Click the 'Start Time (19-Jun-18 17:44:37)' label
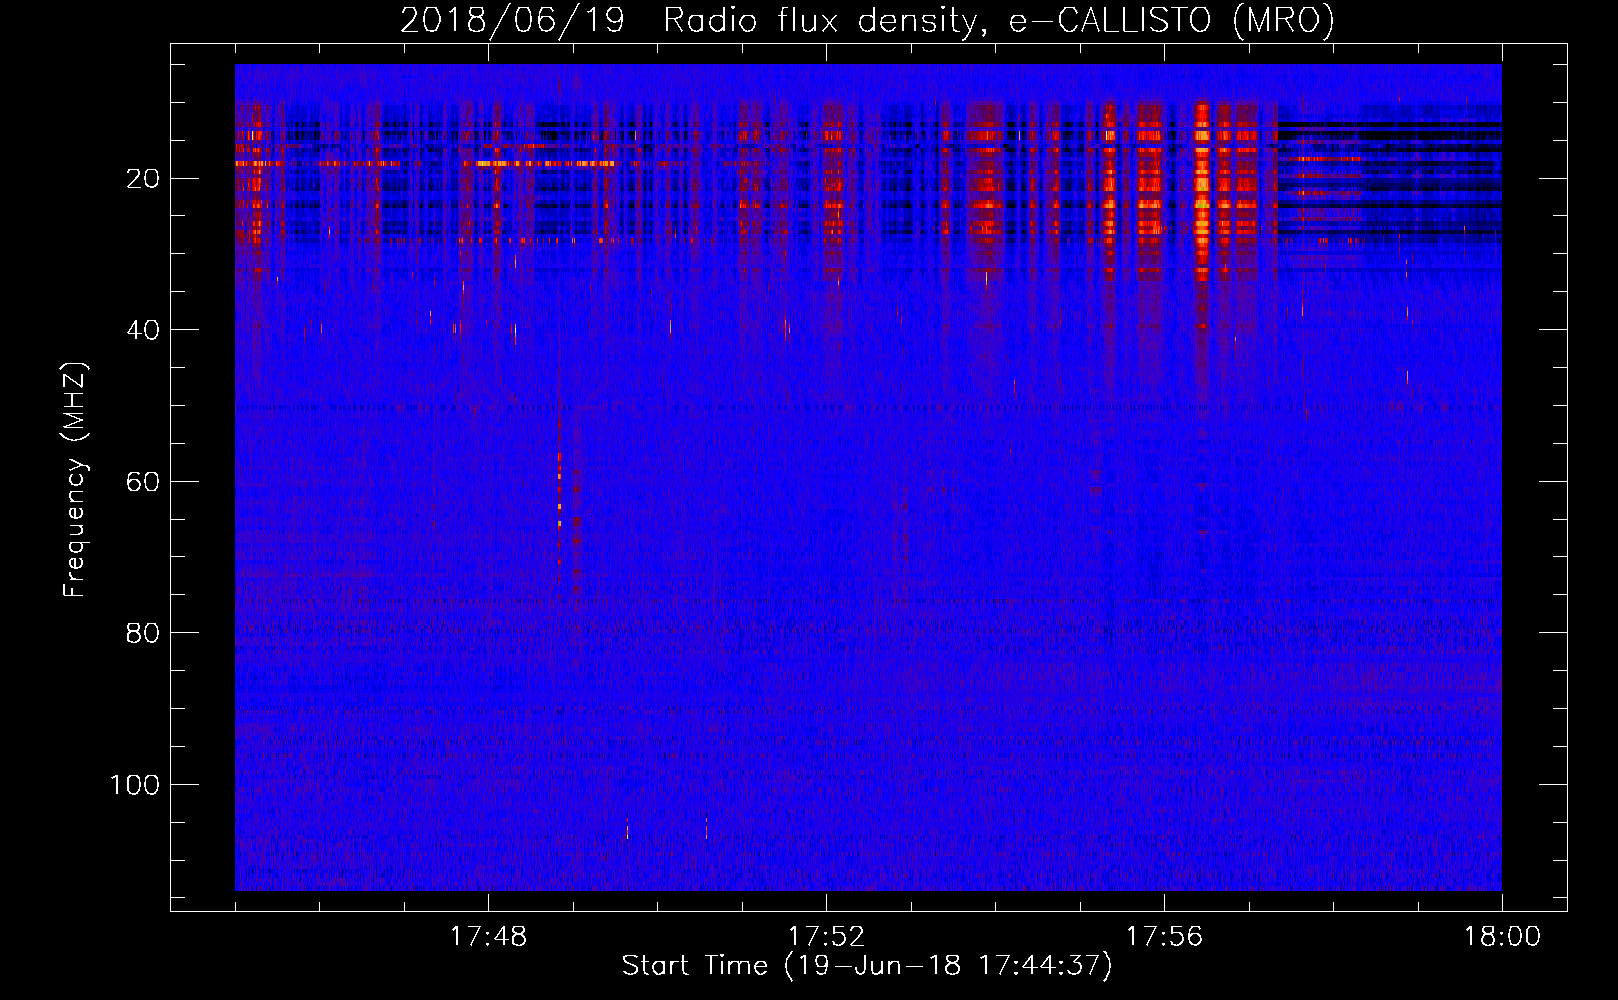The width and height of the screenshot is (1618, 1000). pos(867,966)
